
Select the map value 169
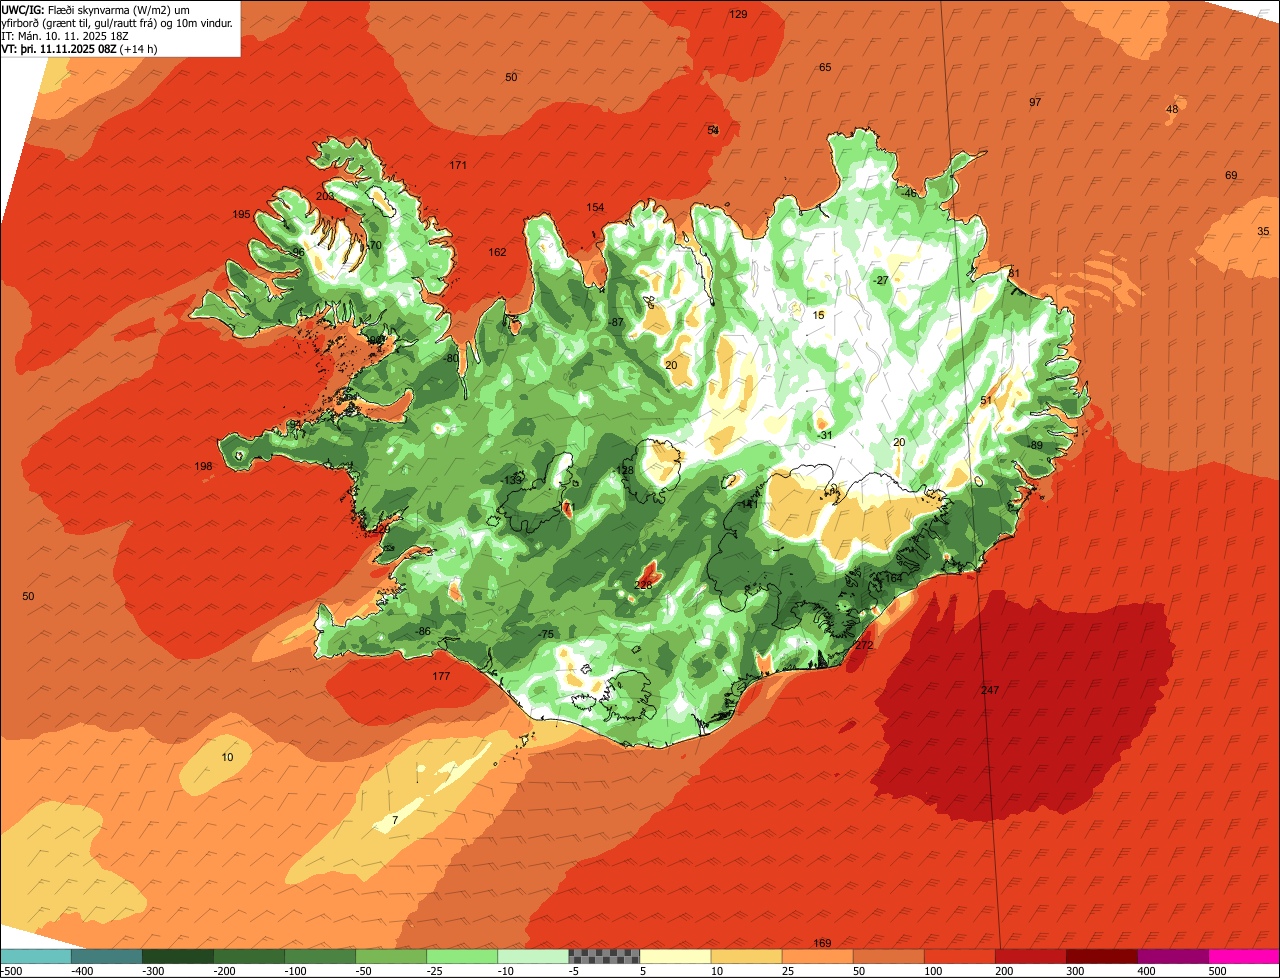822,943
